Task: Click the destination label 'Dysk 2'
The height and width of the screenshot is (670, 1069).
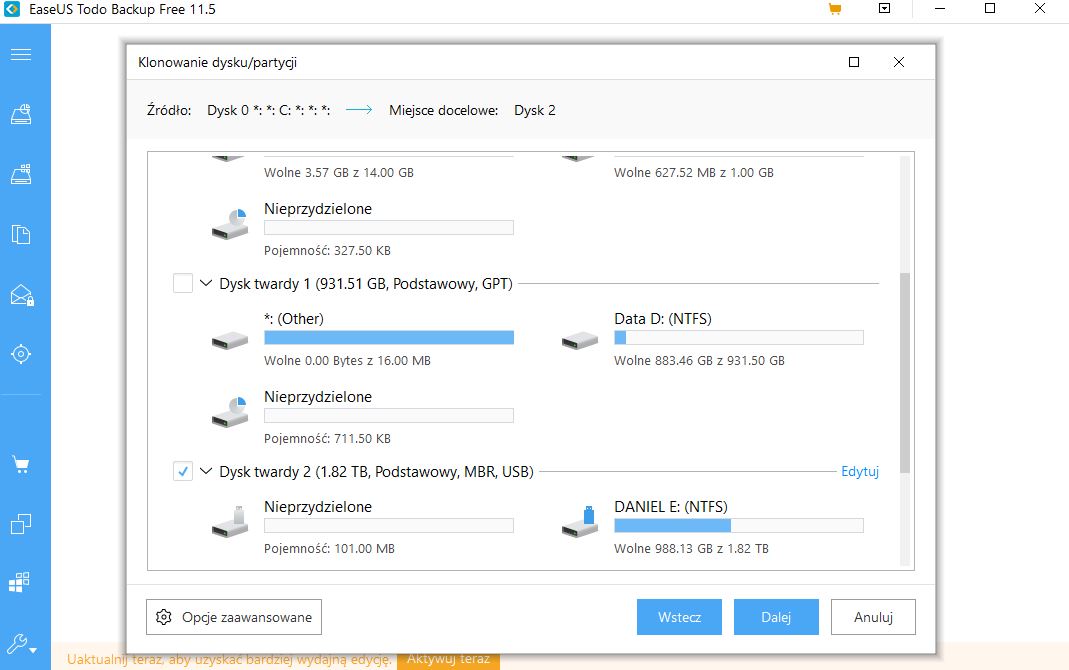Action: coord(534,110)
